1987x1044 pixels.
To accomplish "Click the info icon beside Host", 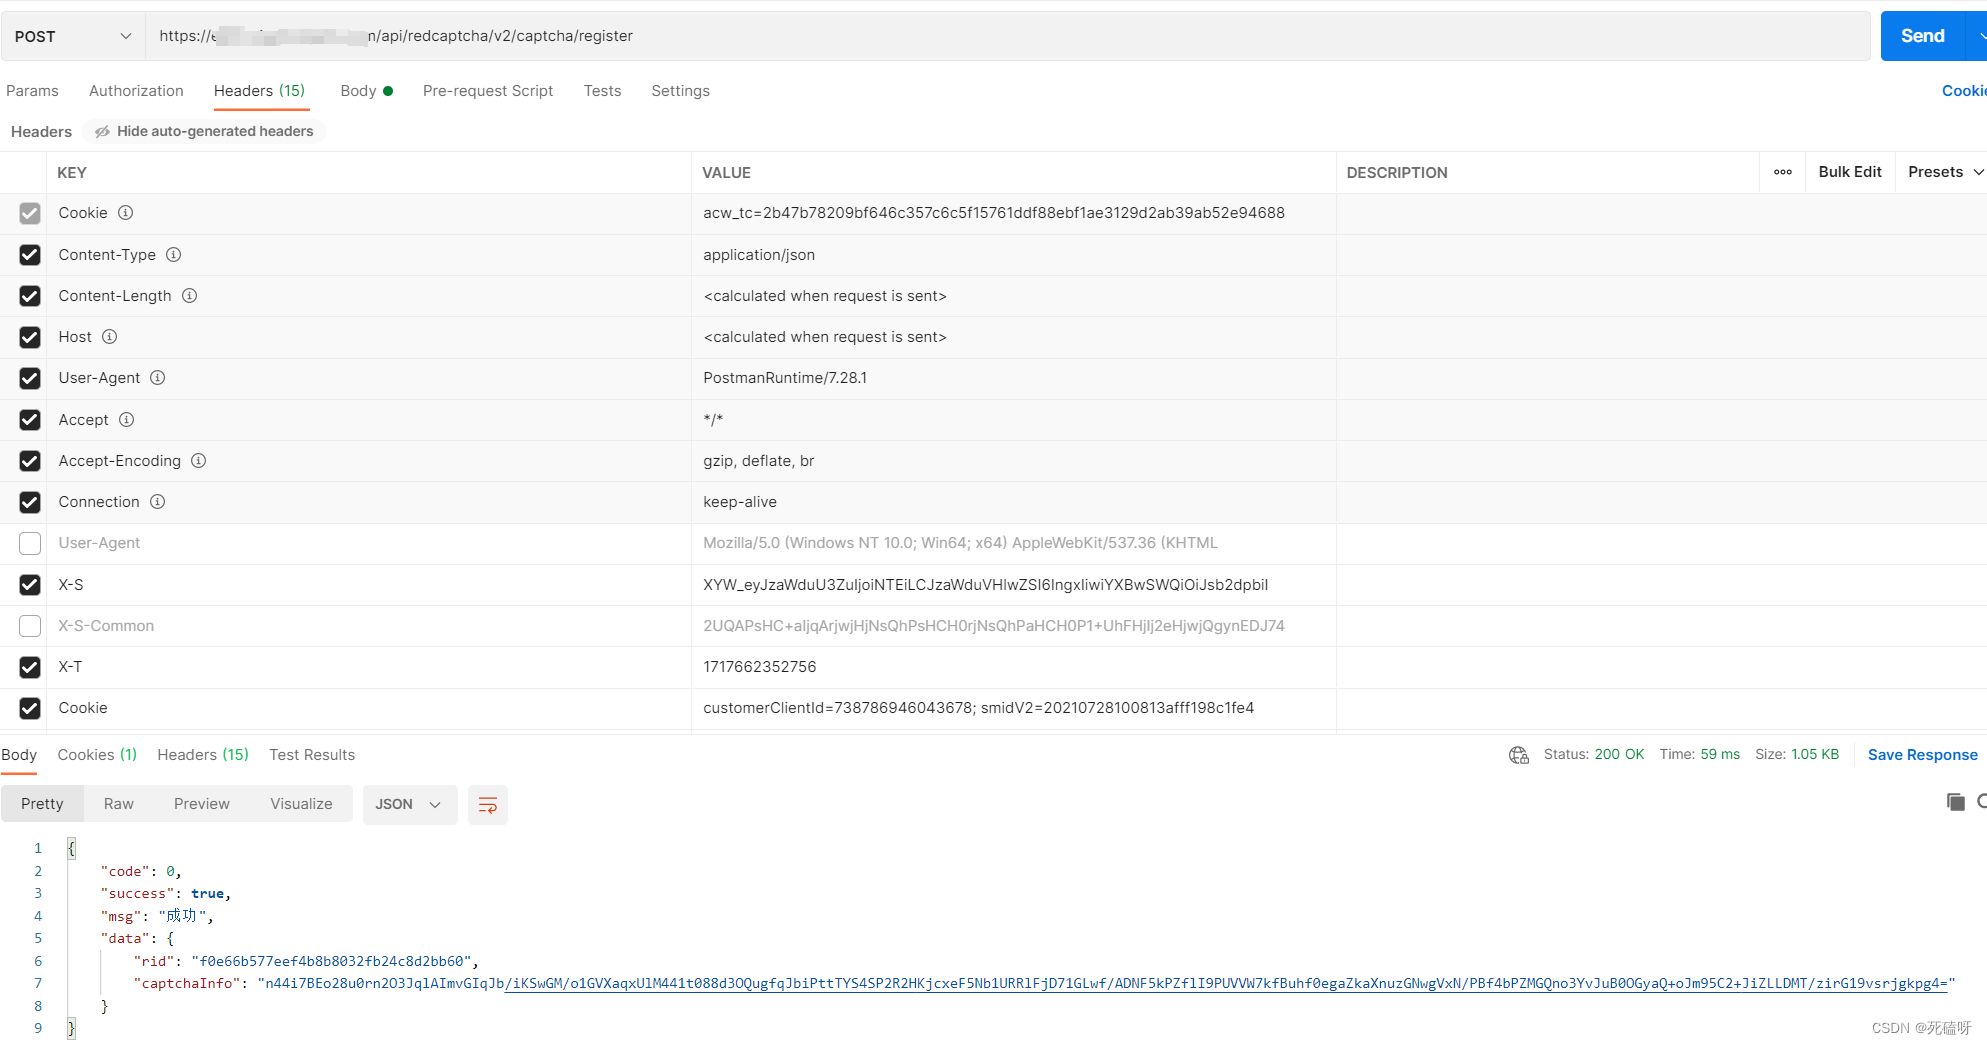I will tap(110, 337).
